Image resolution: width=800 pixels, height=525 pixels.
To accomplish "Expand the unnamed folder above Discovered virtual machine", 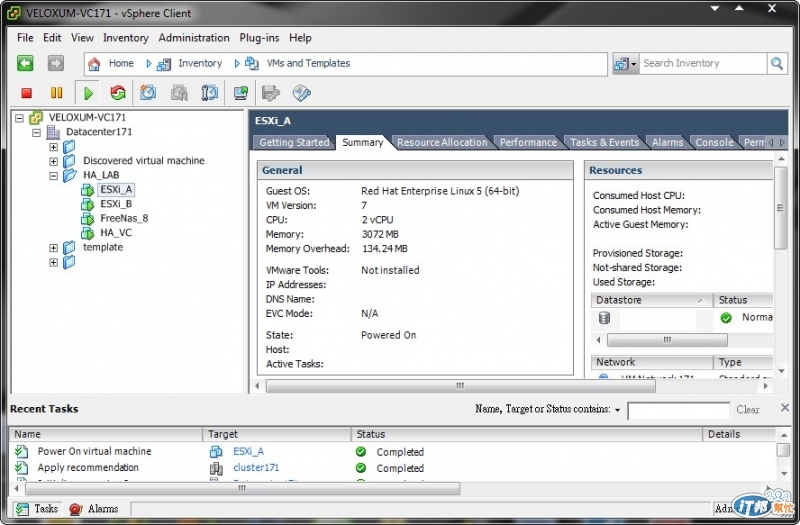I will [54, 147].
